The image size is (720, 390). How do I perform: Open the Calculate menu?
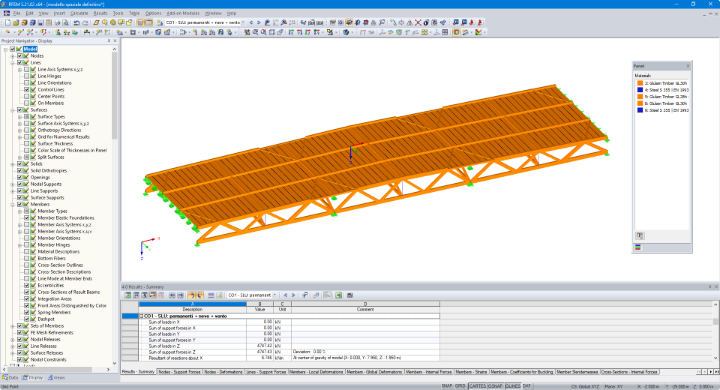[x=79, y=13]
